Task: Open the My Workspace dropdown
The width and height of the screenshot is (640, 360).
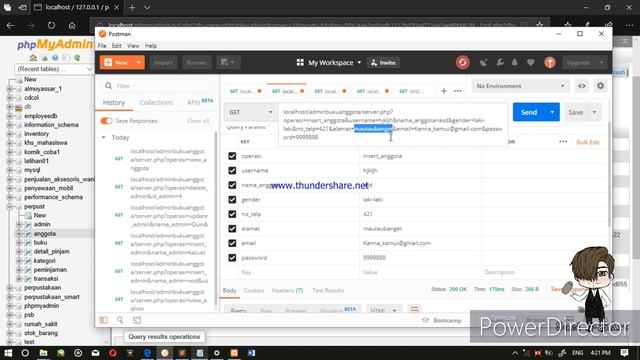Action: pyautogui.click(x=335, y=62)
